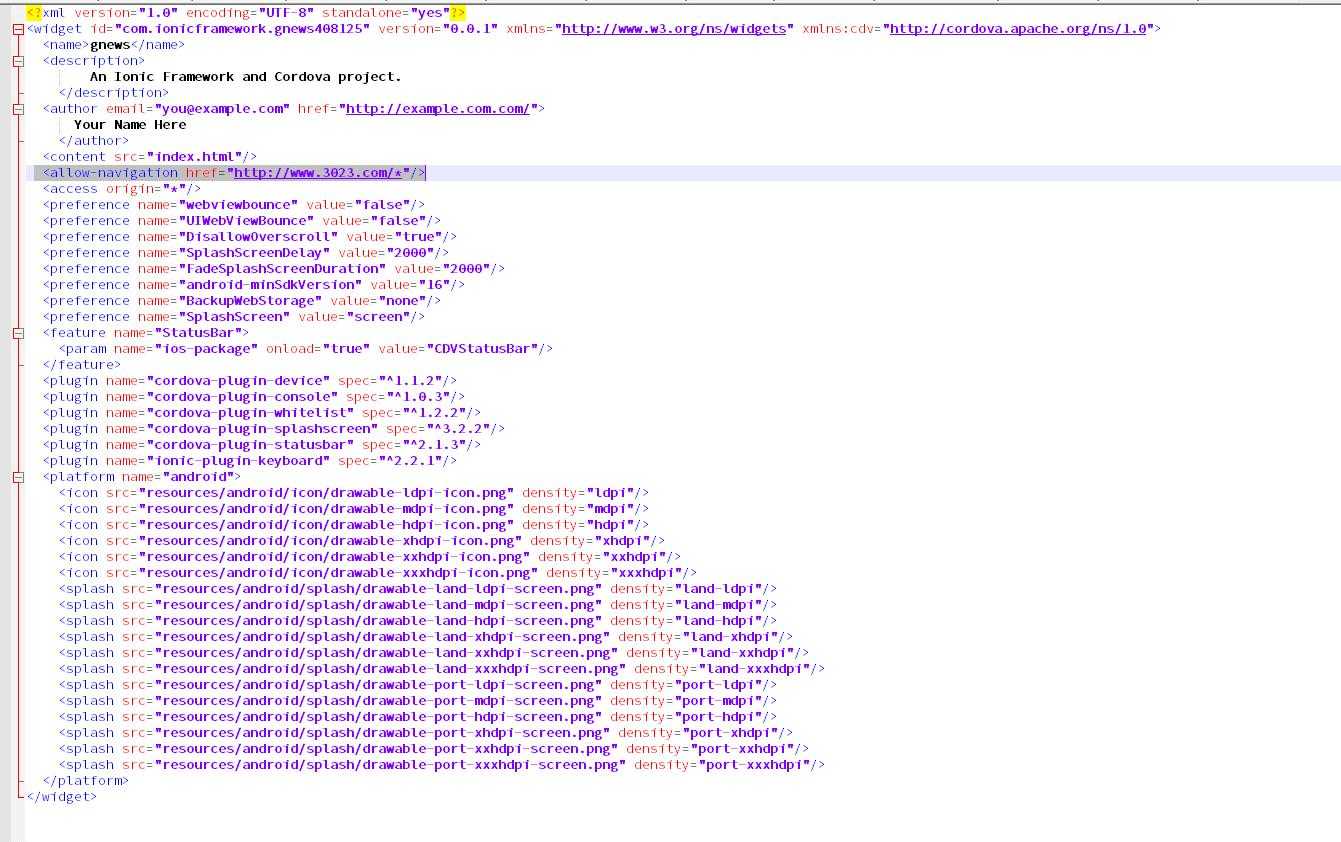Click the version value '0.0.1'
This screenshot has width=1341, height=842.
point(470,29)
